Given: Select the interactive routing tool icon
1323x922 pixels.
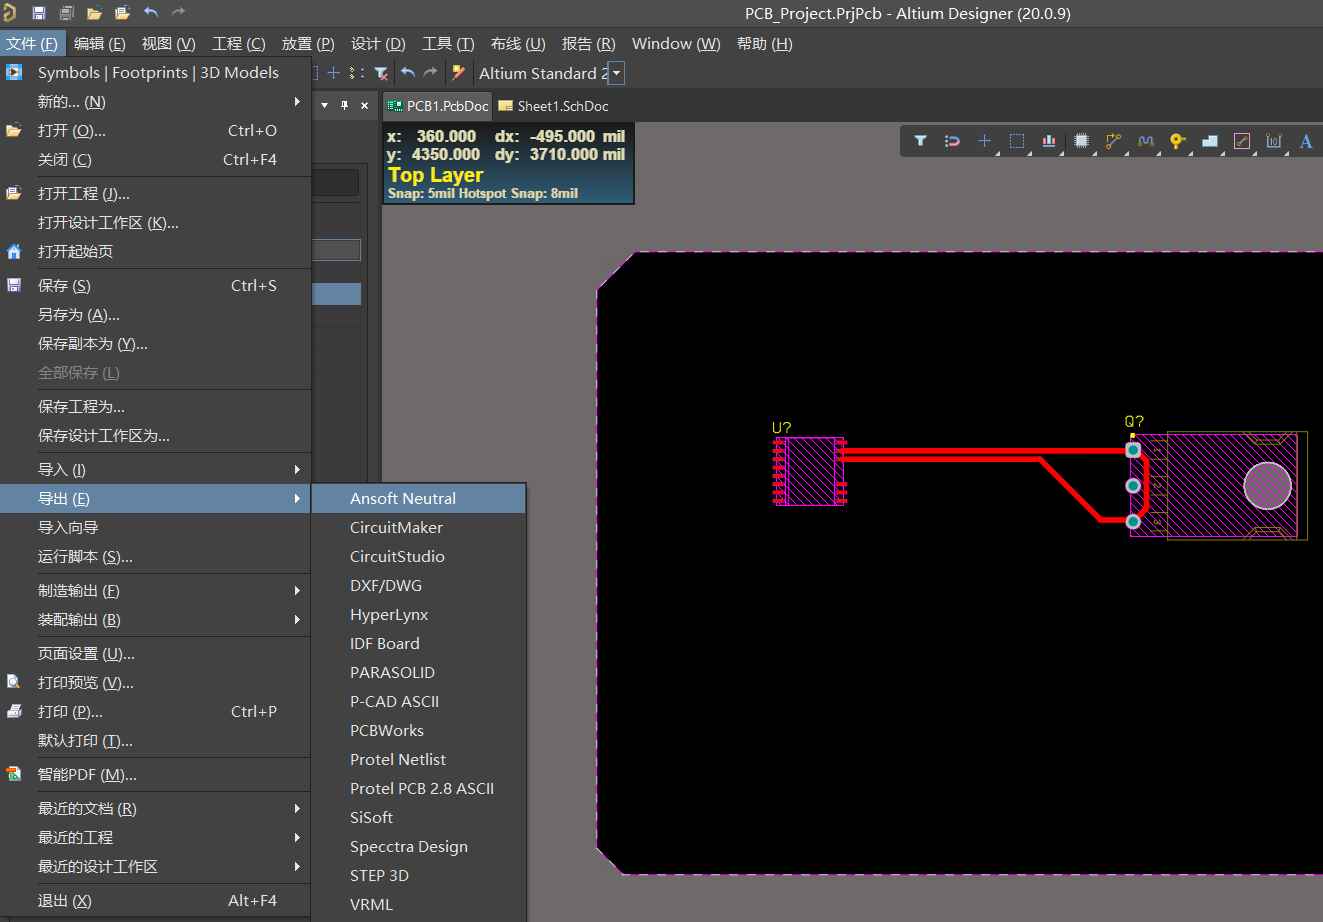Looking at the screenshot, I should click(1113, 141).
